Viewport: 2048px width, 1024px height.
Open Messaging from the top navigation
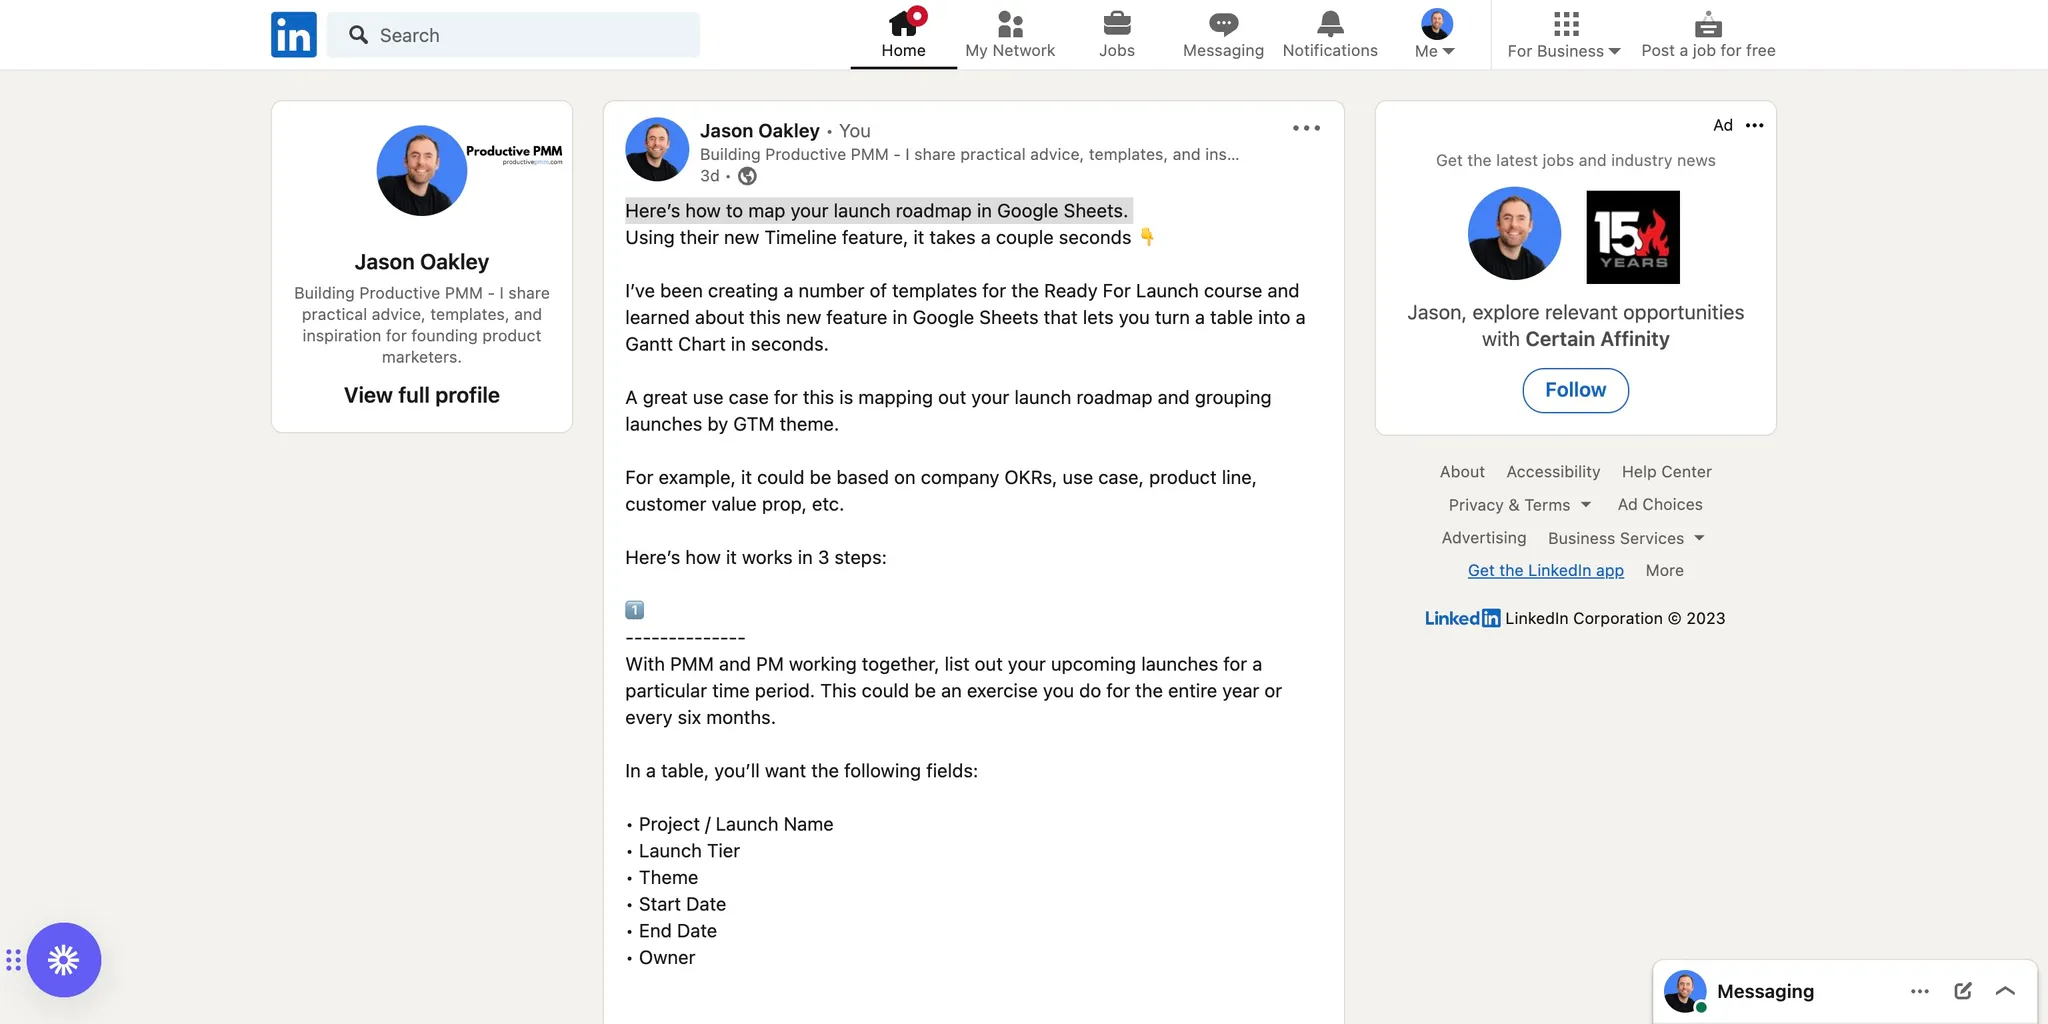pyautogui.click(x=1223, y=34)
